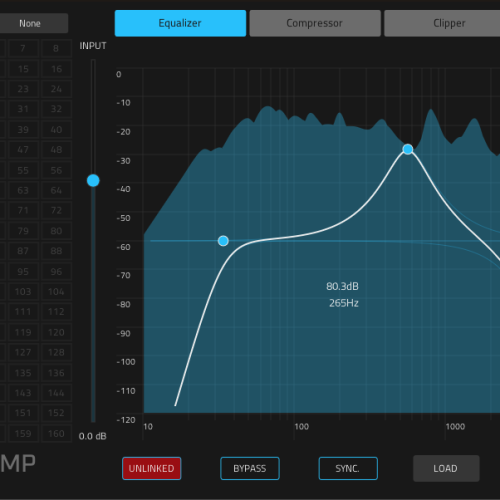
Task: Select channel 48
Action: pyautogui.click(x=56, y=150)
